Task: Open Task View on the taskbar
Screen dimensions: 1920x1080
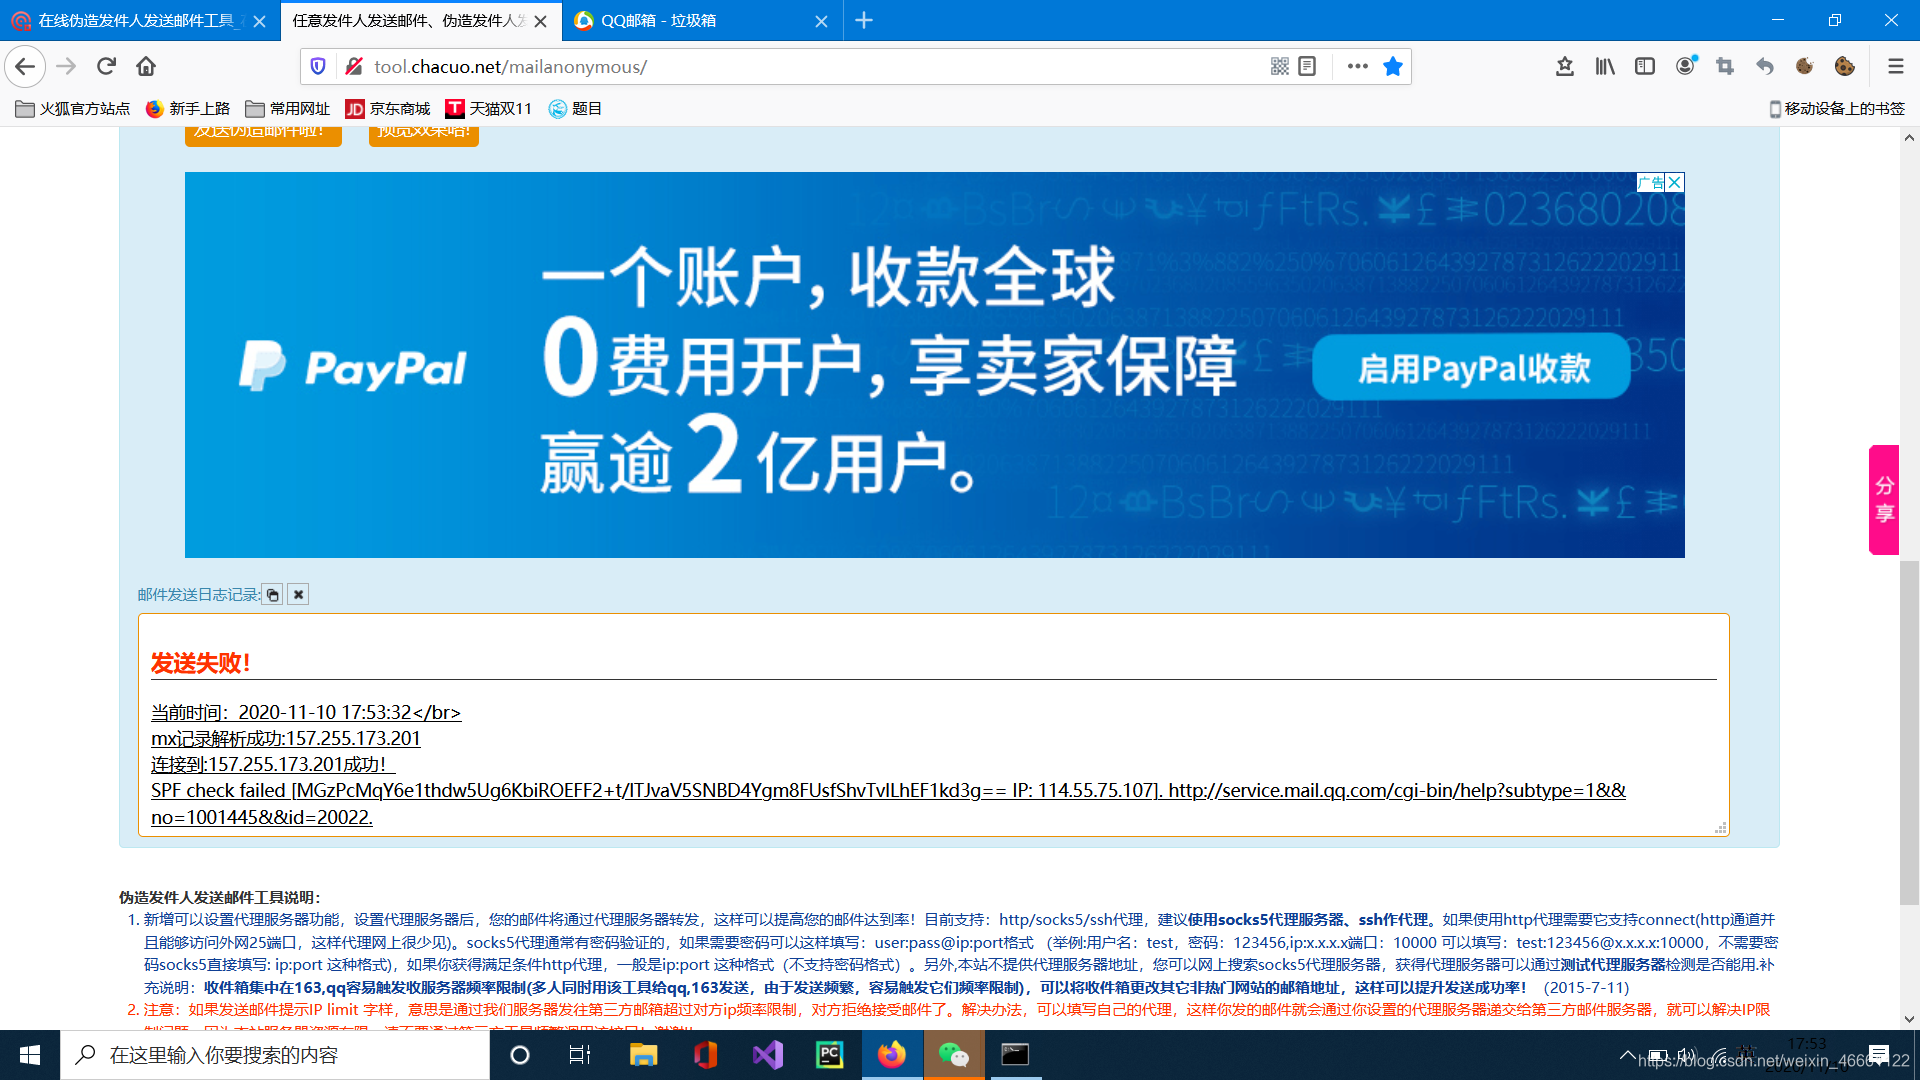Action: pos(580,1055)
